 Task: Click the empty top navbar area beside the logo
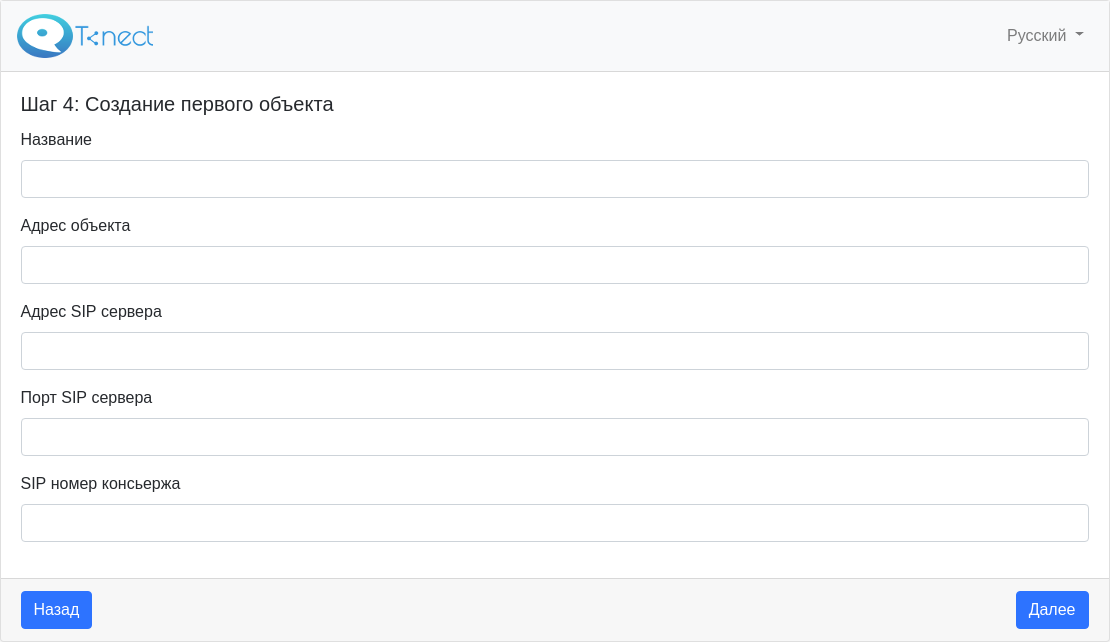[566, 35]
